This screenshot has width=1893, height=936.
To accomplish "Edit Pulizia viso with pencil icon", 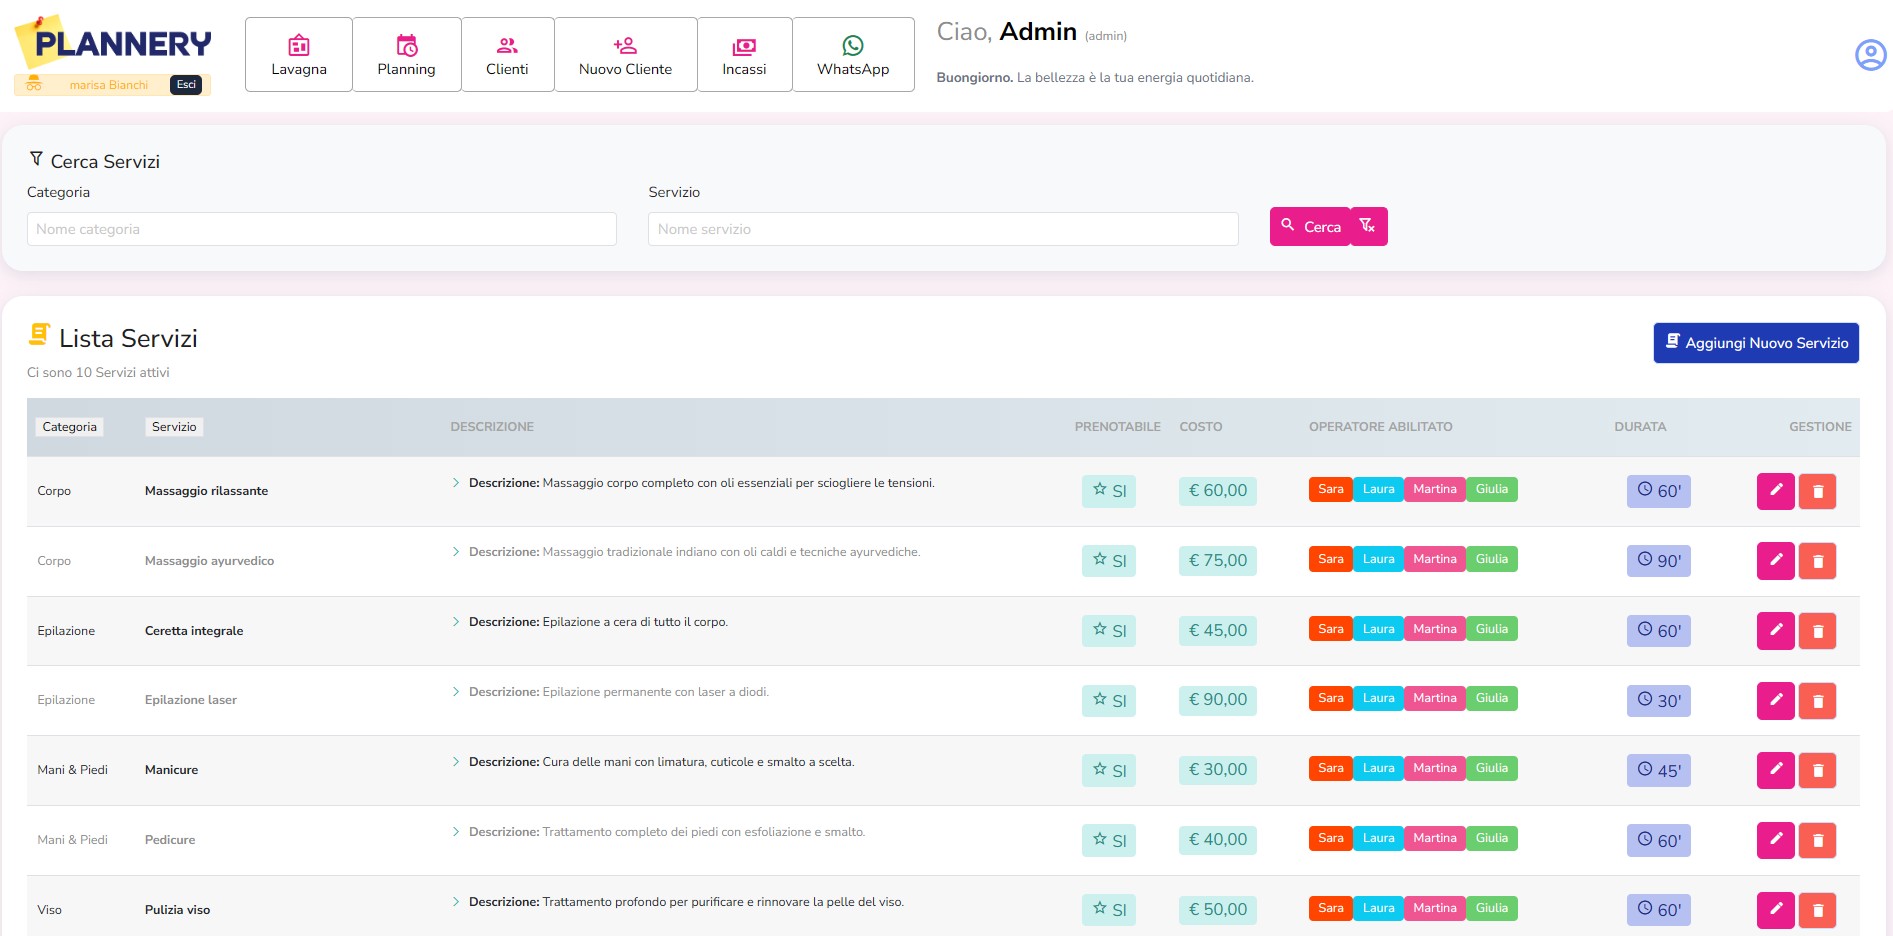I will pos(1776,910).
